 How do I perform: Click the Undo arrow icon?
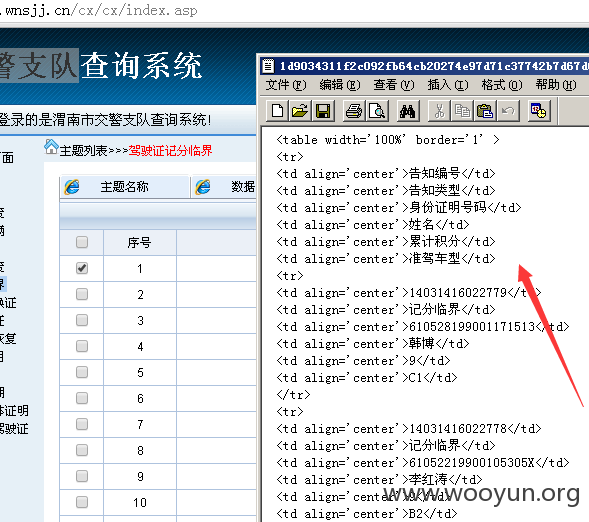[508, 111]
